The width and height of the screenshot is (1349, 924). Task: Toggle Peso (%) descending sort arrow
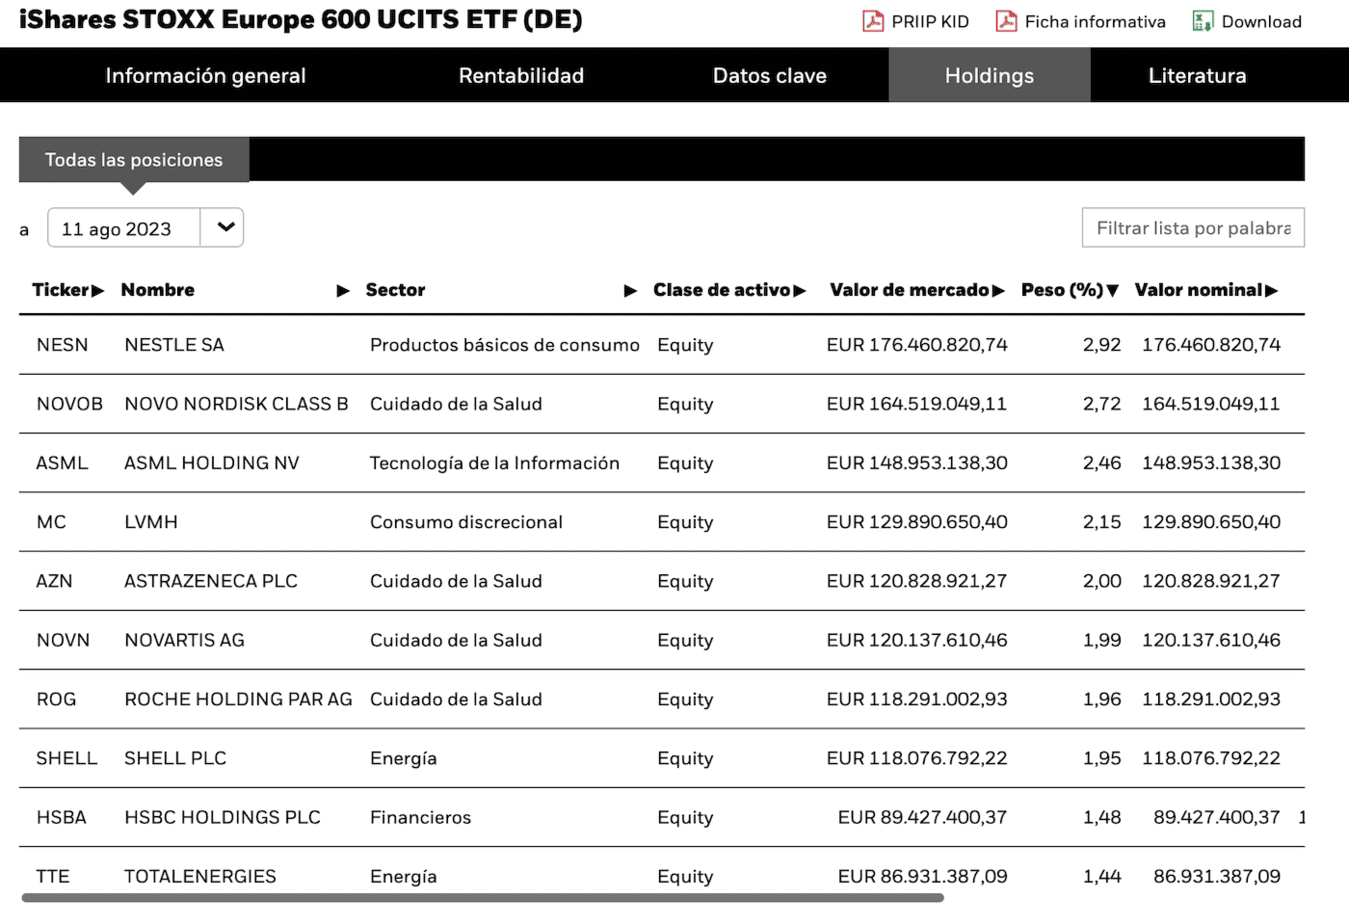1112,291
